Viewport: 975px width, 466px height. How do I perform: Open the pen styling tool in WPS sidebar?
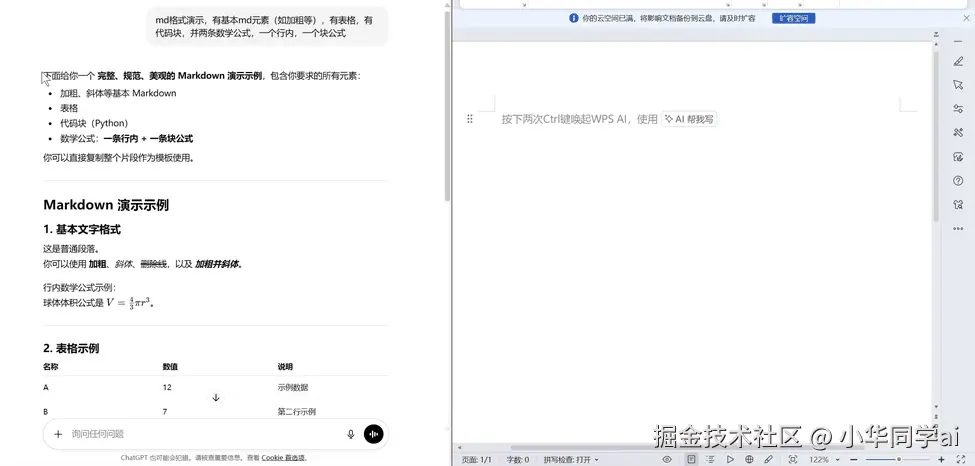coord(958,62)
